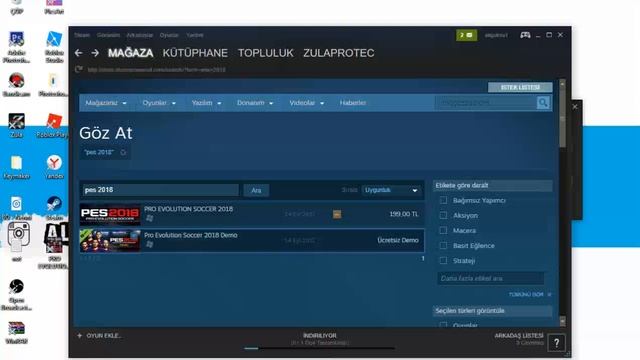Expand the Oyunlar store dropdown
640x360 pixels.
point(159,103)
